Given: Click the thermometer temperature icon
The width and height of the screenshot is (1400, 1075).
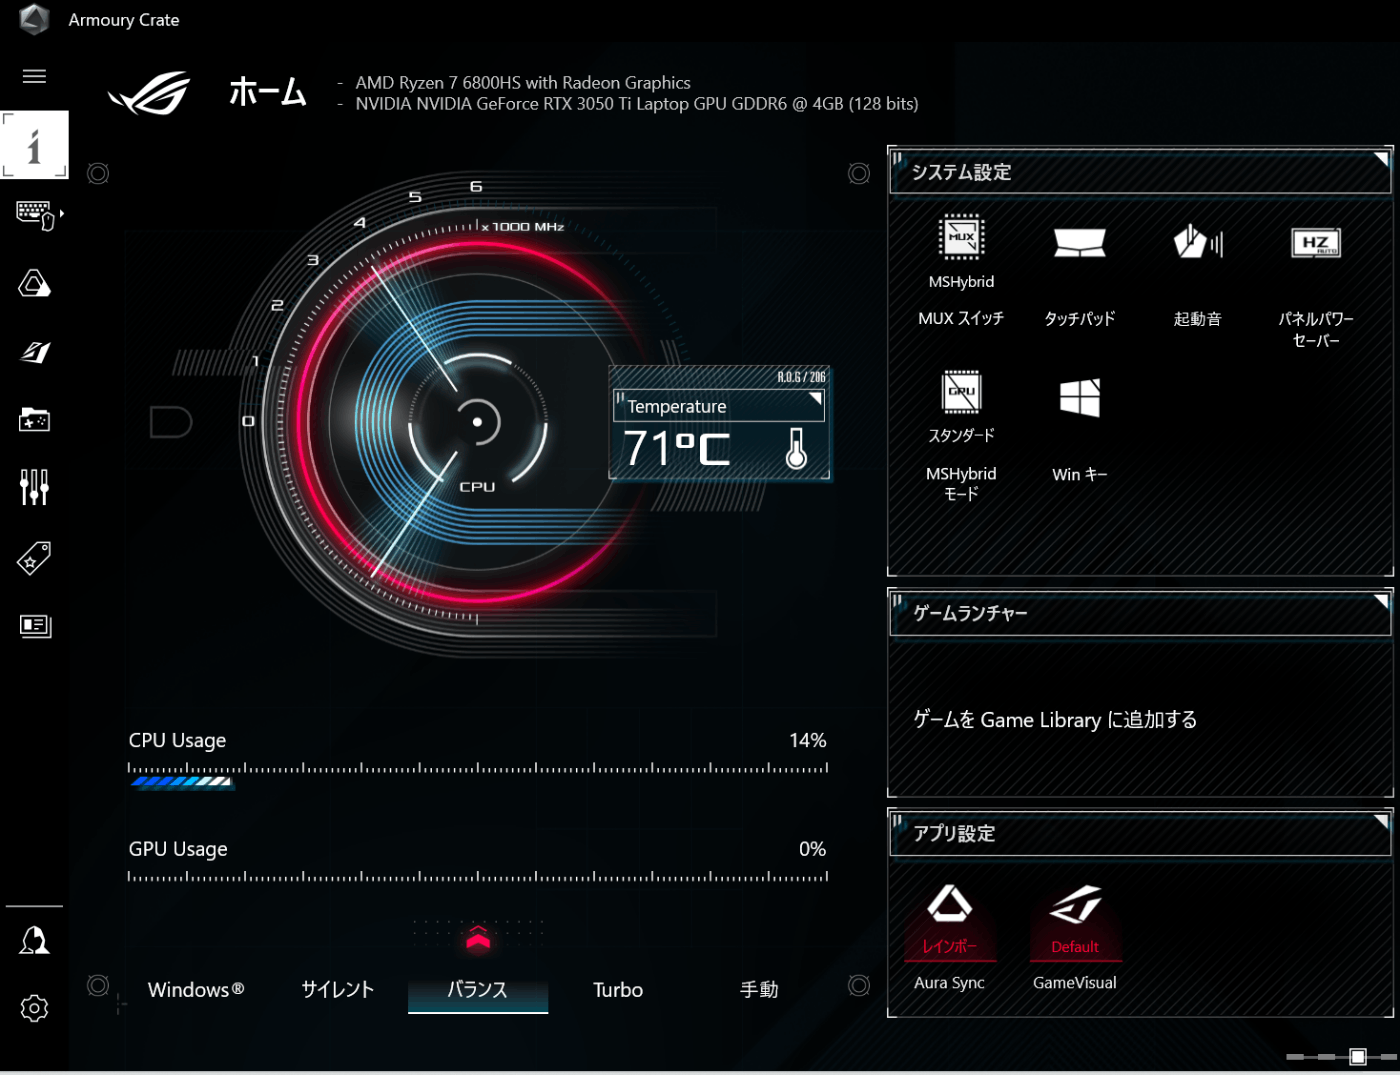Looking at the screenshot, I should [796, 448].
